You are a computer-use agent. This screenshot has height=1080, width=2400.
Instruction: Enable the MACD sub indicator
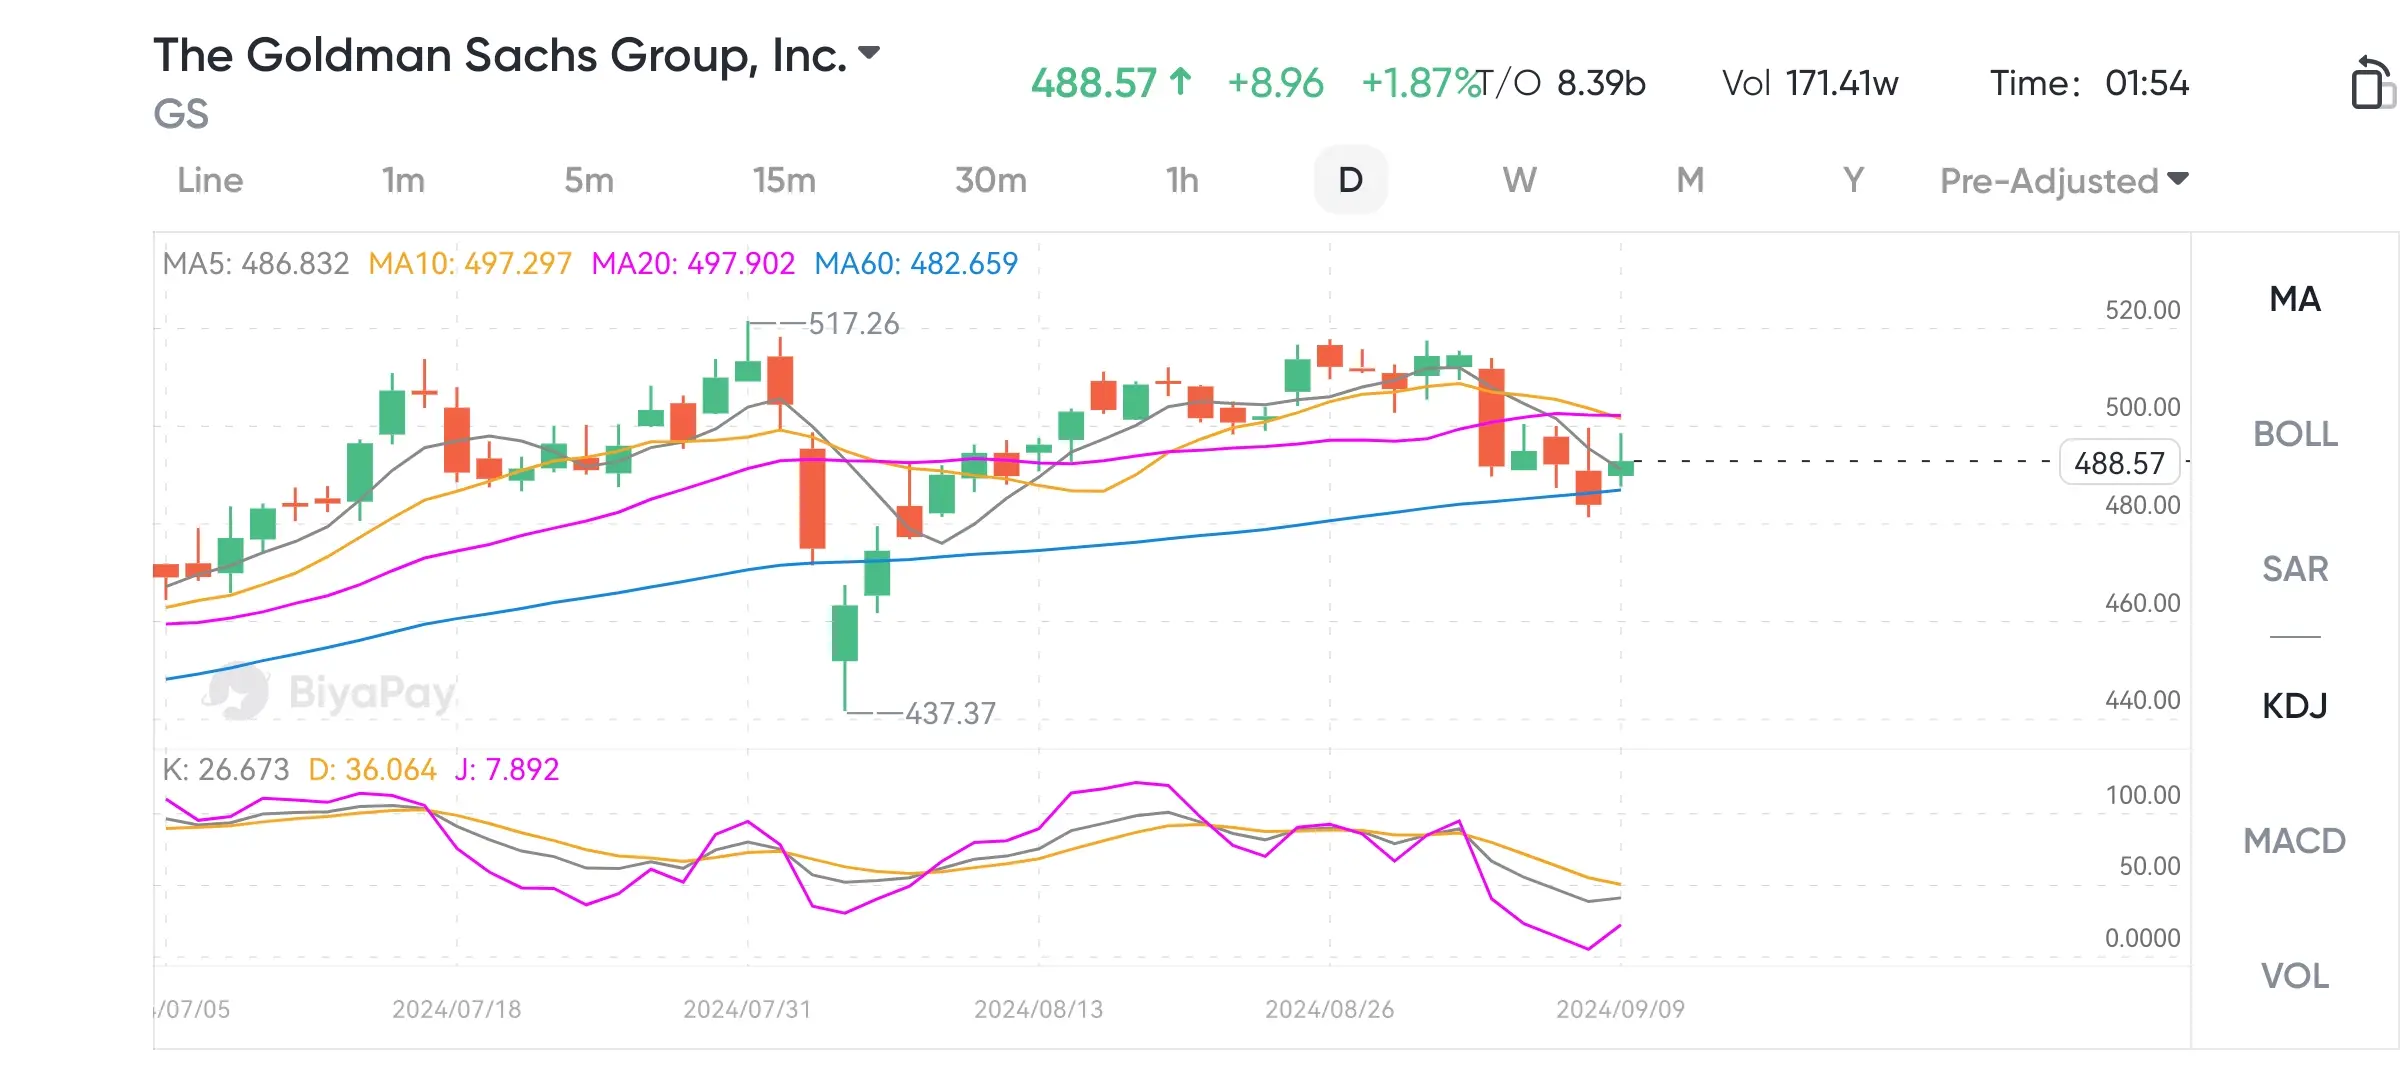click(x=2295, y=841)
